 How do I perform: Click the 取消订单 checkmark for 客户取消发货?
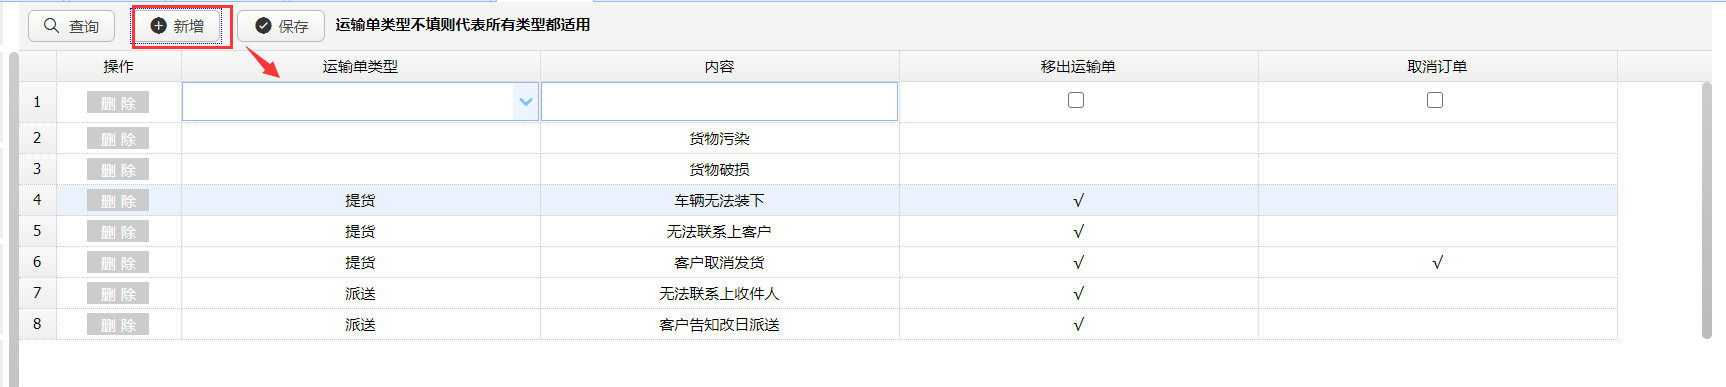click(x=1437, y=263)
